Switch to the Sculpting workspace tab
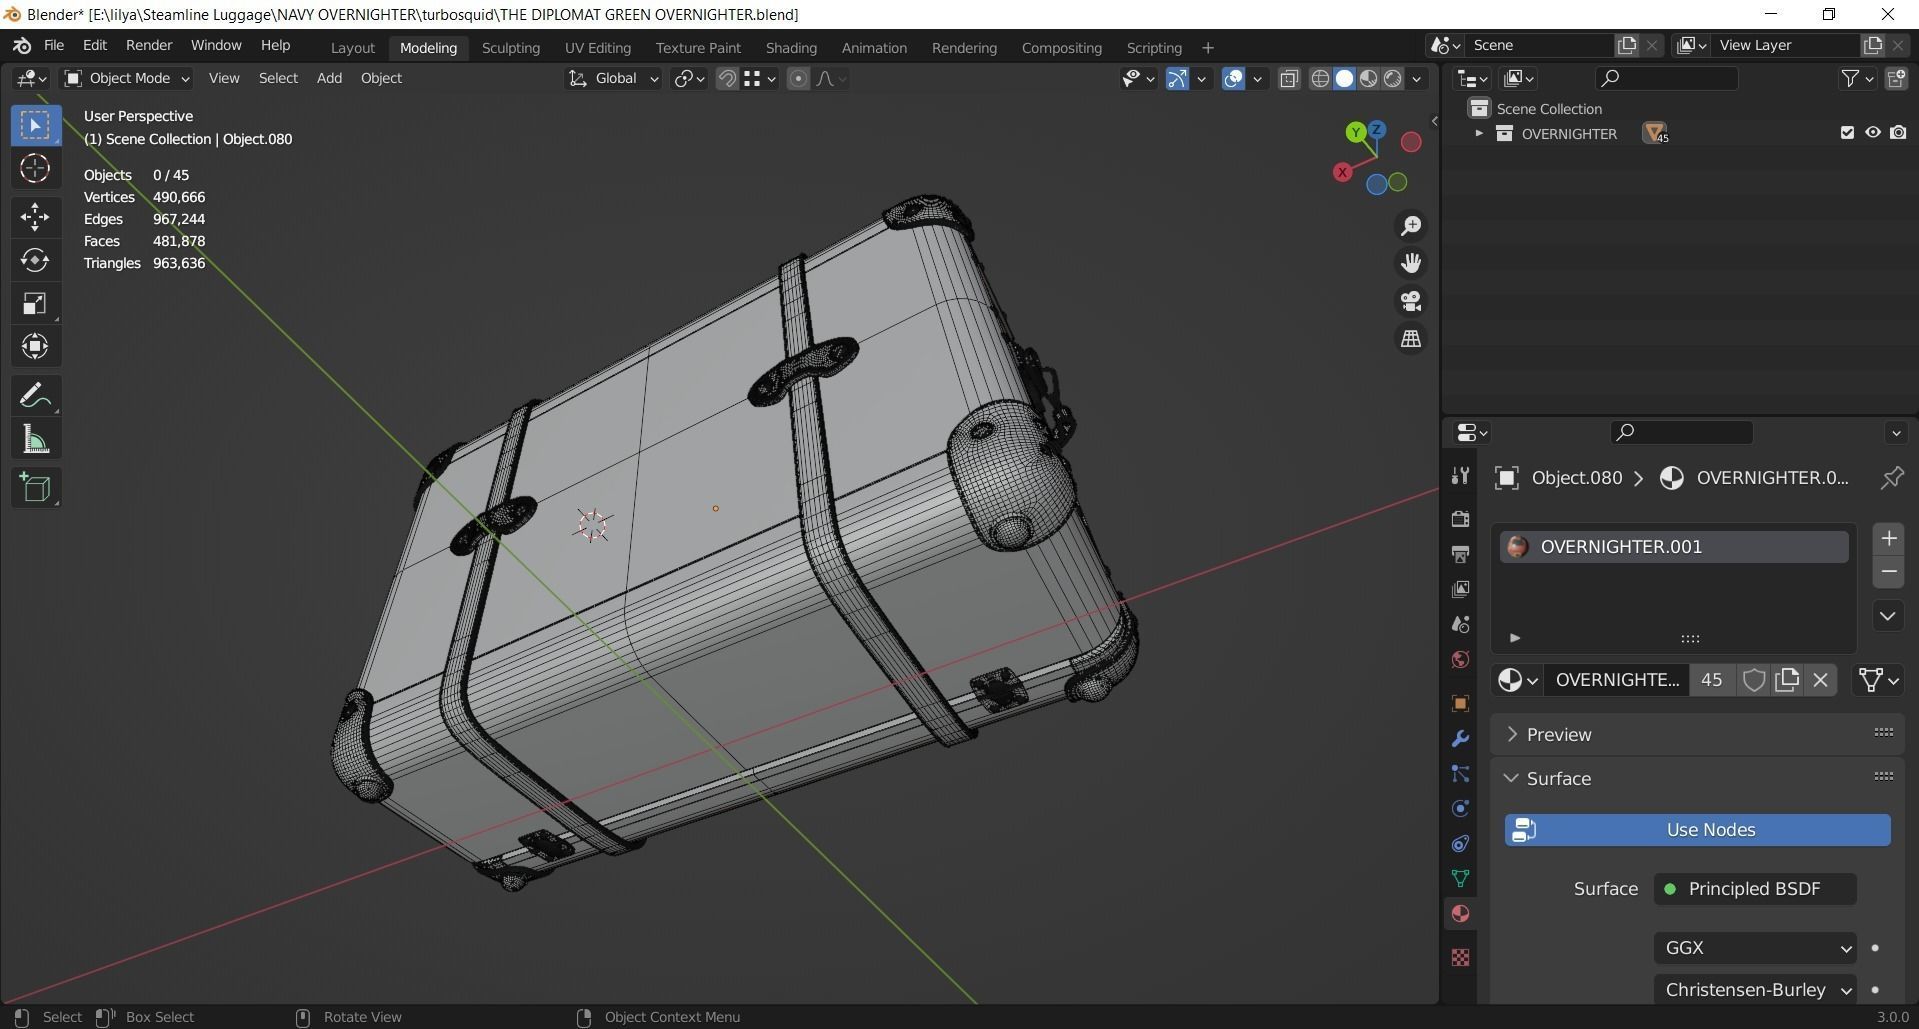The width and height of the screenshot is (1919, 1029). (510, 47)
